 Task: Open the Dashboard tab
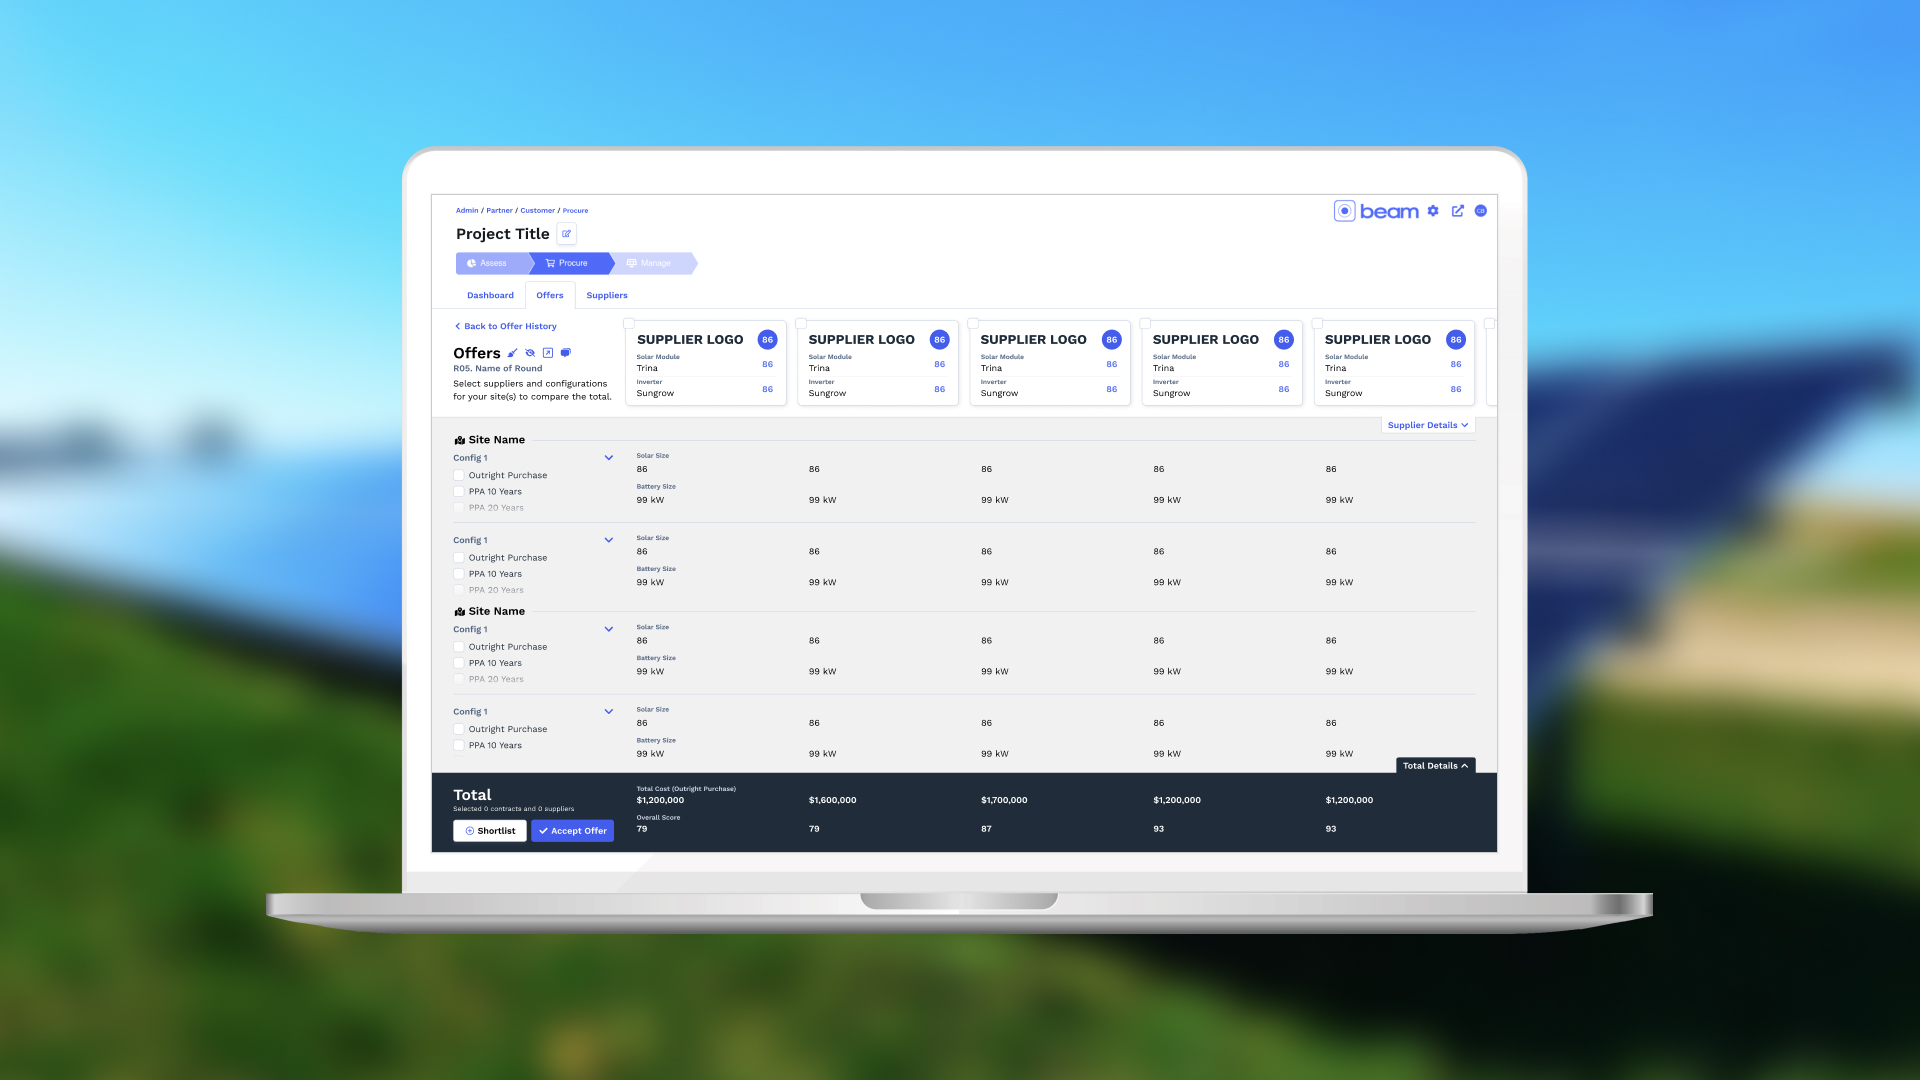(490, 295)
